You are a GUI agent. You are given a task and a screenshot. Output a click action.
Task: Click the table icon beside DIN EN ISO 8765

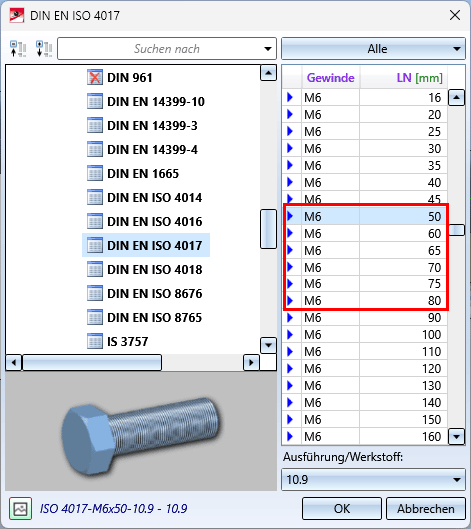pyautogui.click(x=95, y=317)
